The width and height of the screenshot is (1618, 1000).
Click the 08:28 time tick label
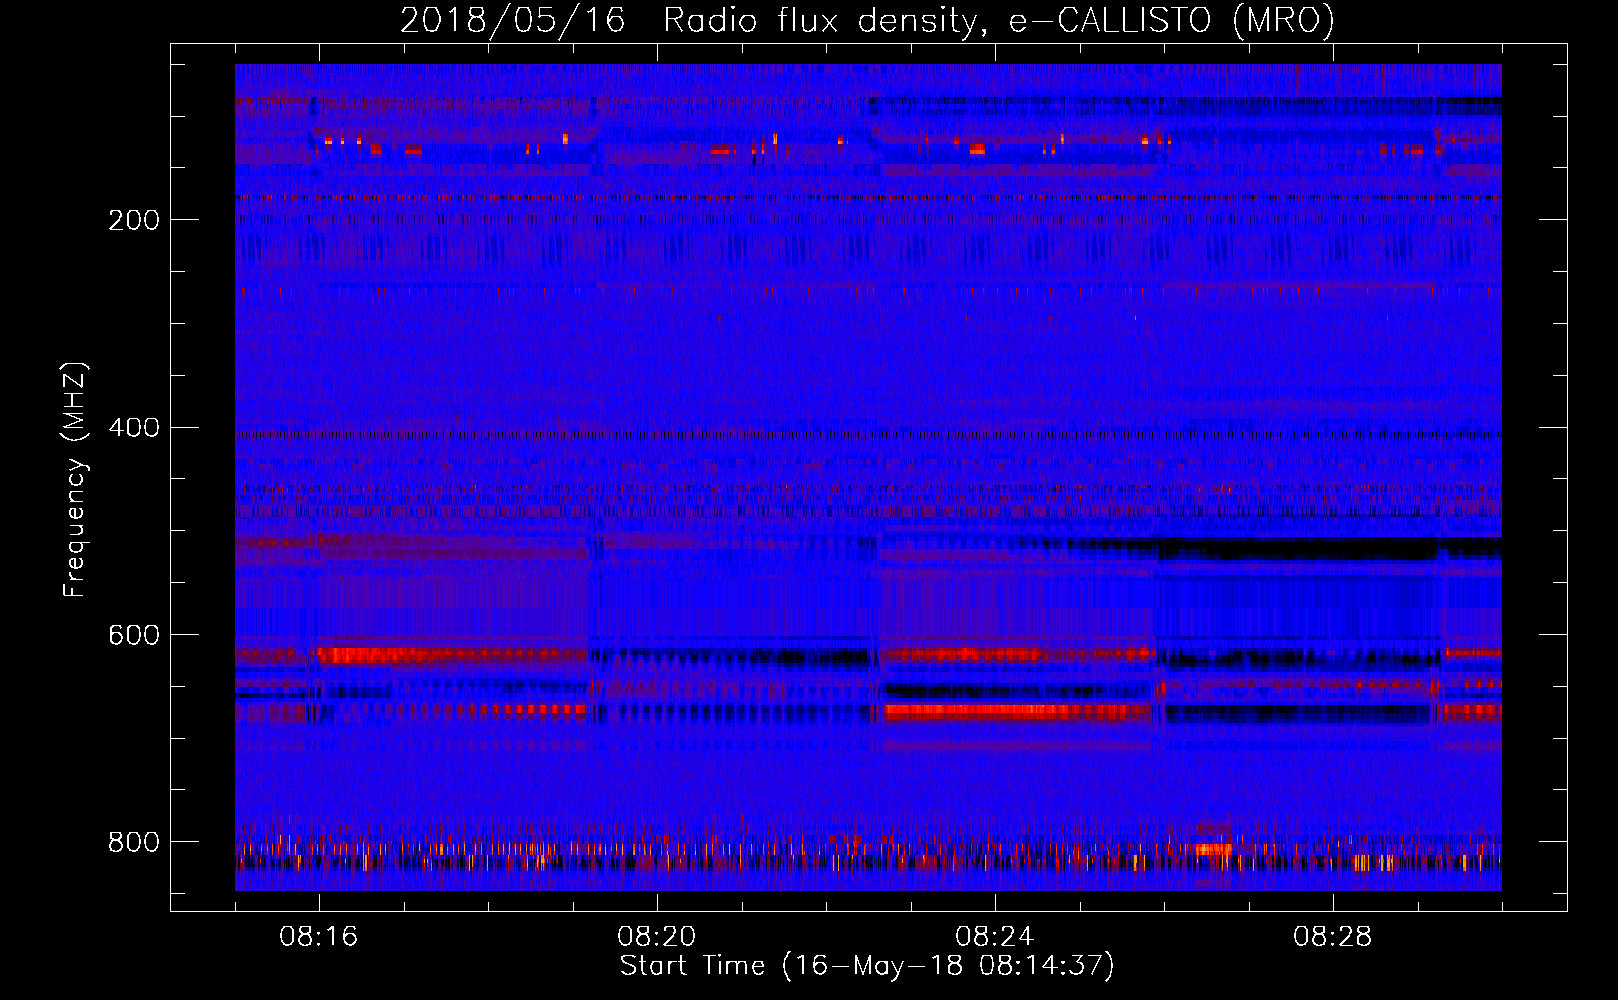(1333, 937)
